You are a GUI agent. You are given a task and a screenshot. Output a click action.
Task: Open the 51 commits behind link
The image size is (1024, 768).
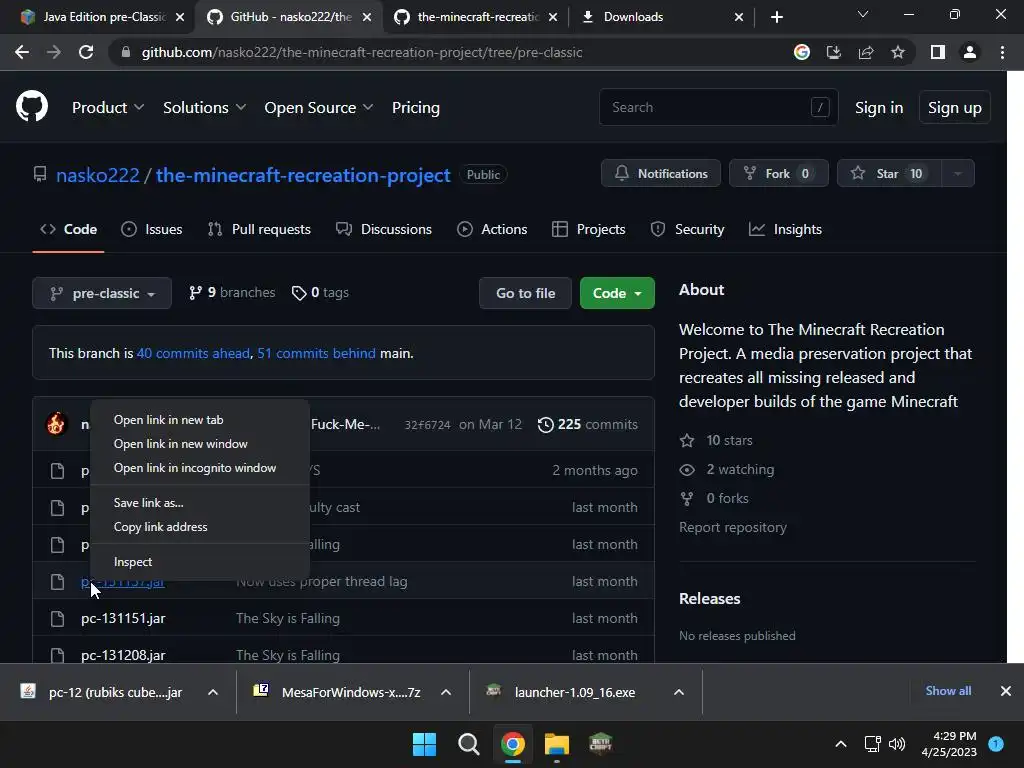[317, 353]
